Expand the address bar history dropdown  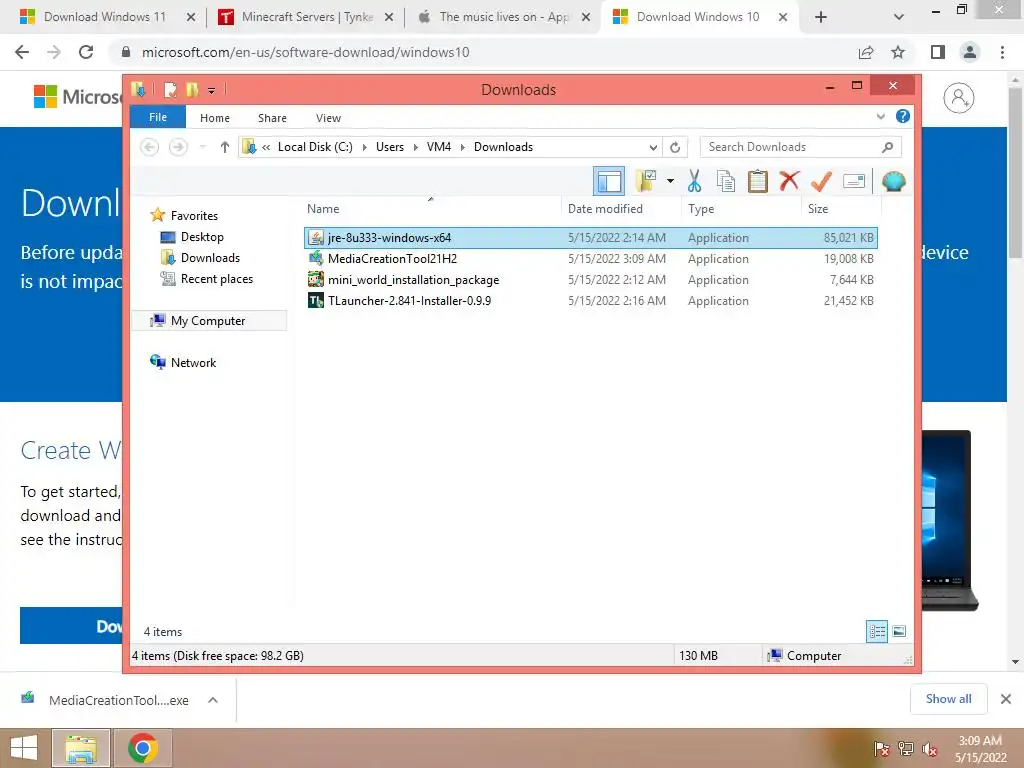653,148
